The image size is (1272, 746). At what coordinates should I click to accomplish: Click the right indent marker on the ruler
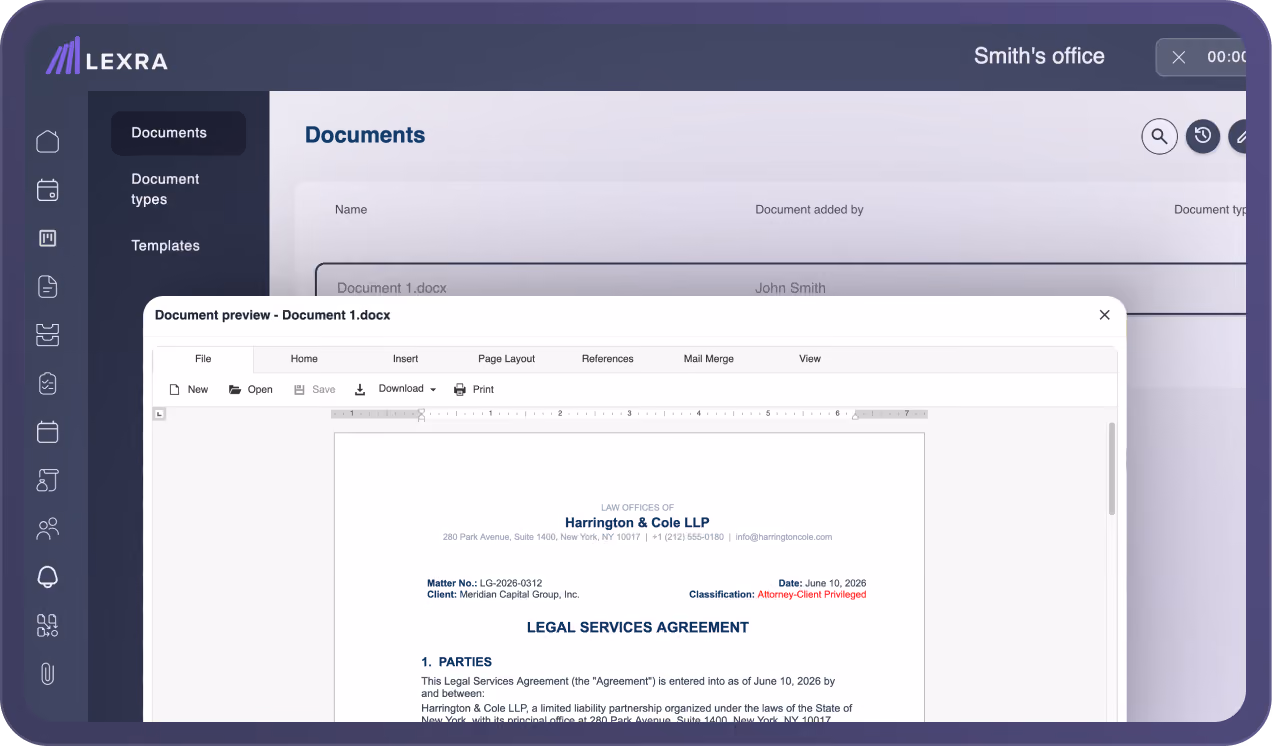pyautogui.click(x=854, y=416)
